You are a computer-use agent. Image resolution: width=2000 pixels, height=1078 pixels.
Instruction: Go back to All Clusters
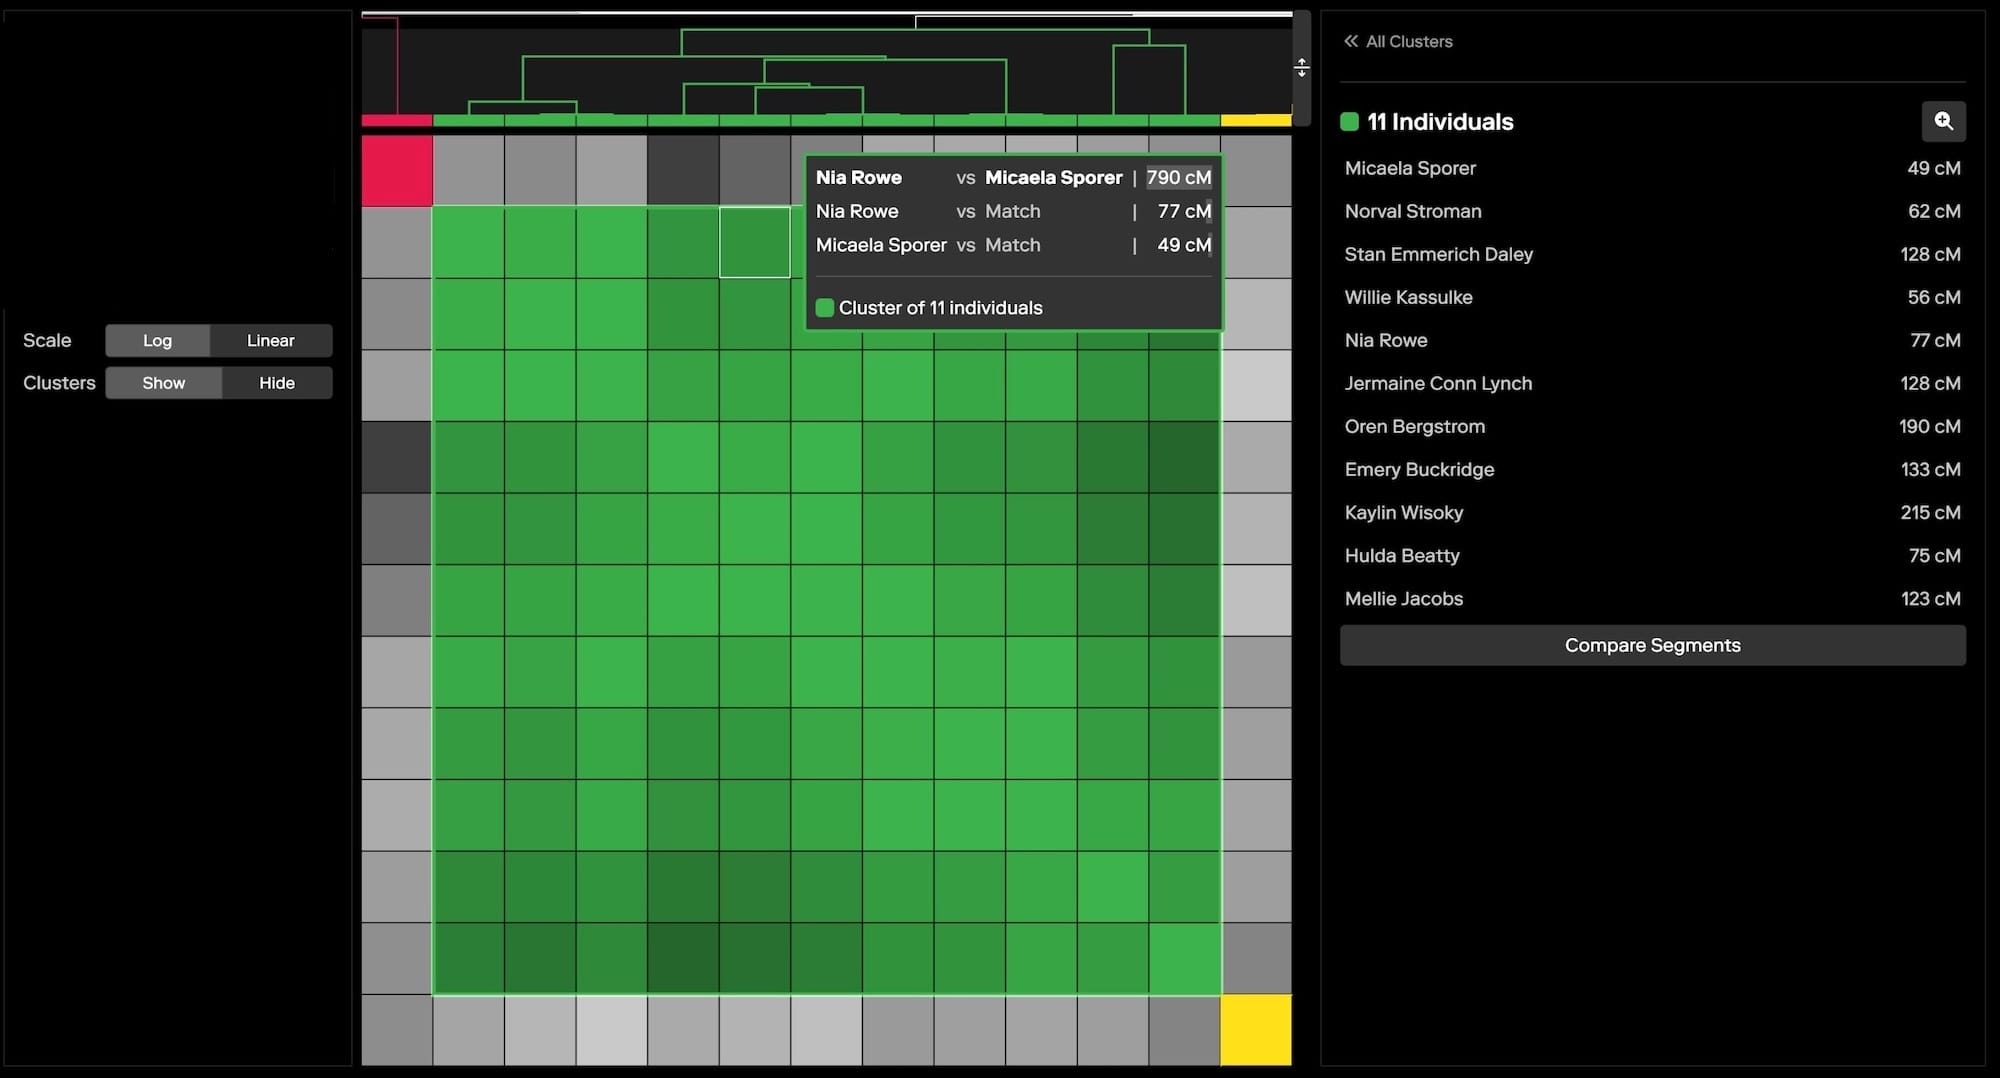pyautogui.click(x=1408, y=41)
